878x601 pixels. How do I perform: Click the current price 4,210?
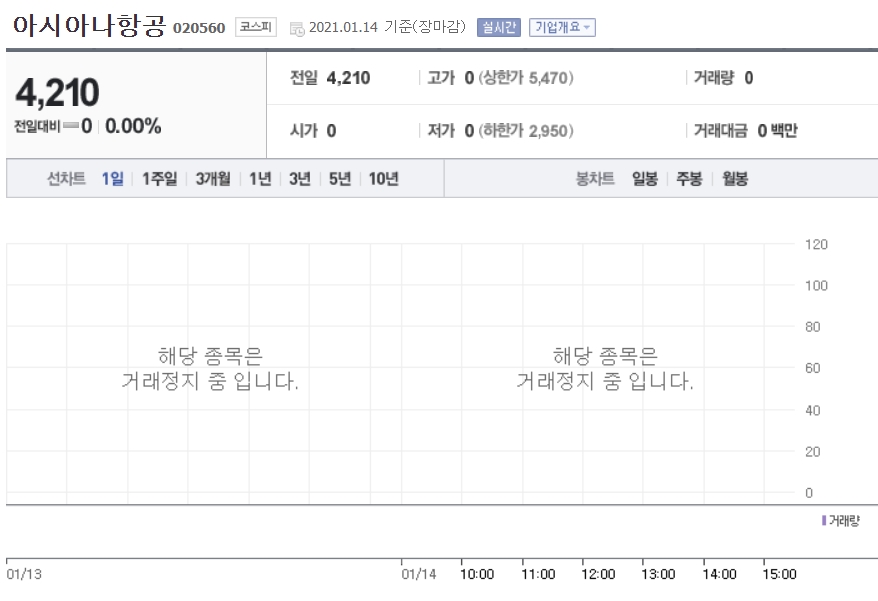click(57, 92)
